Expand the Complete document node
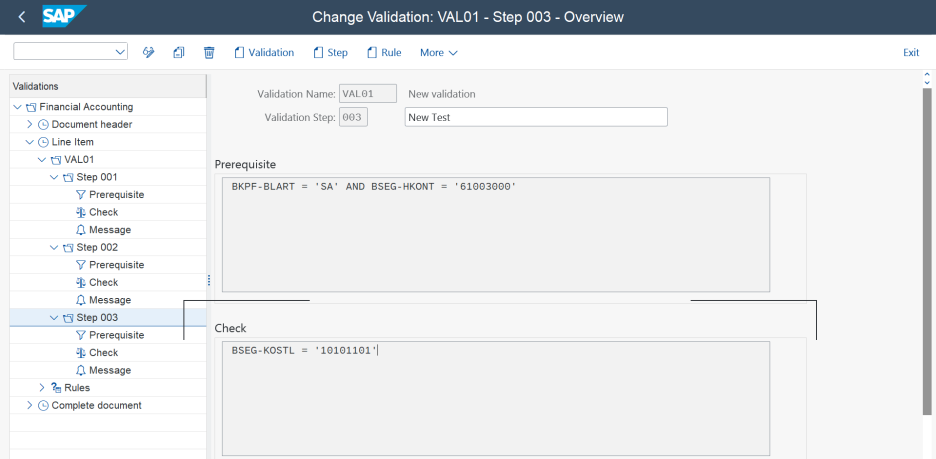Viewport: 936px width, 459px height. pos(29,405)
